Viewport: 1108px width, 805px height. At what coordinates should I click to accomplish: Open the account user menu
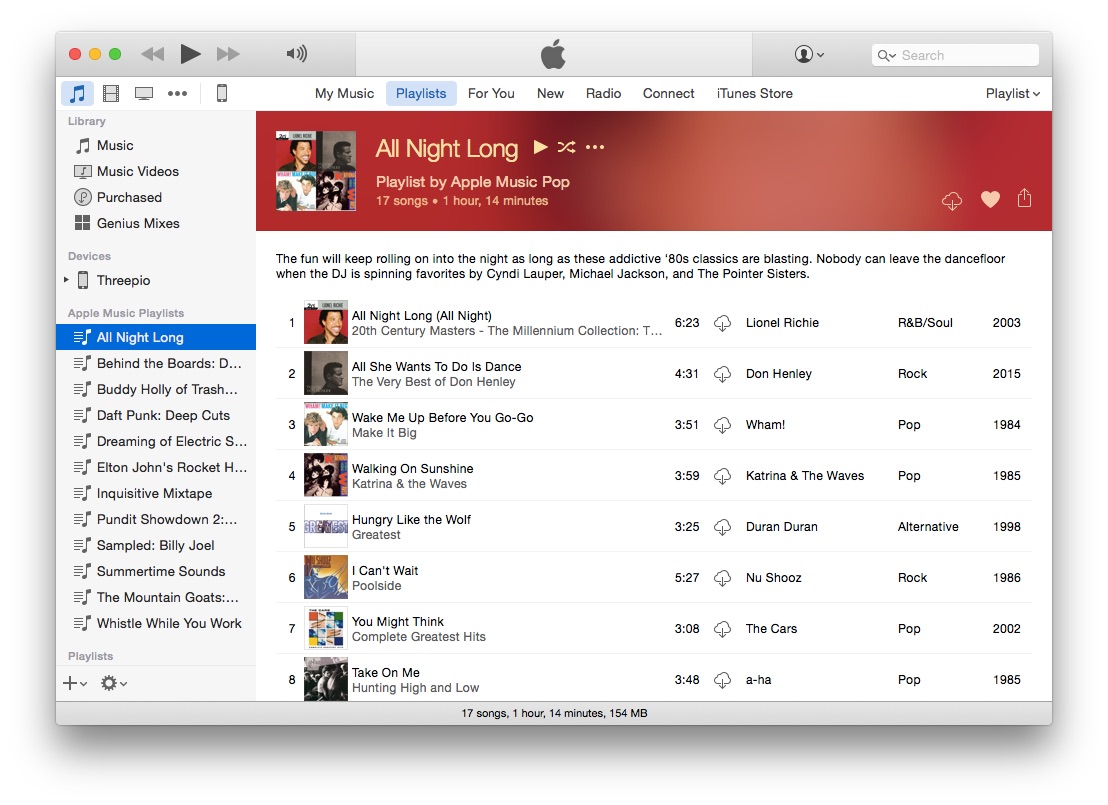click(x=809, y=54)
